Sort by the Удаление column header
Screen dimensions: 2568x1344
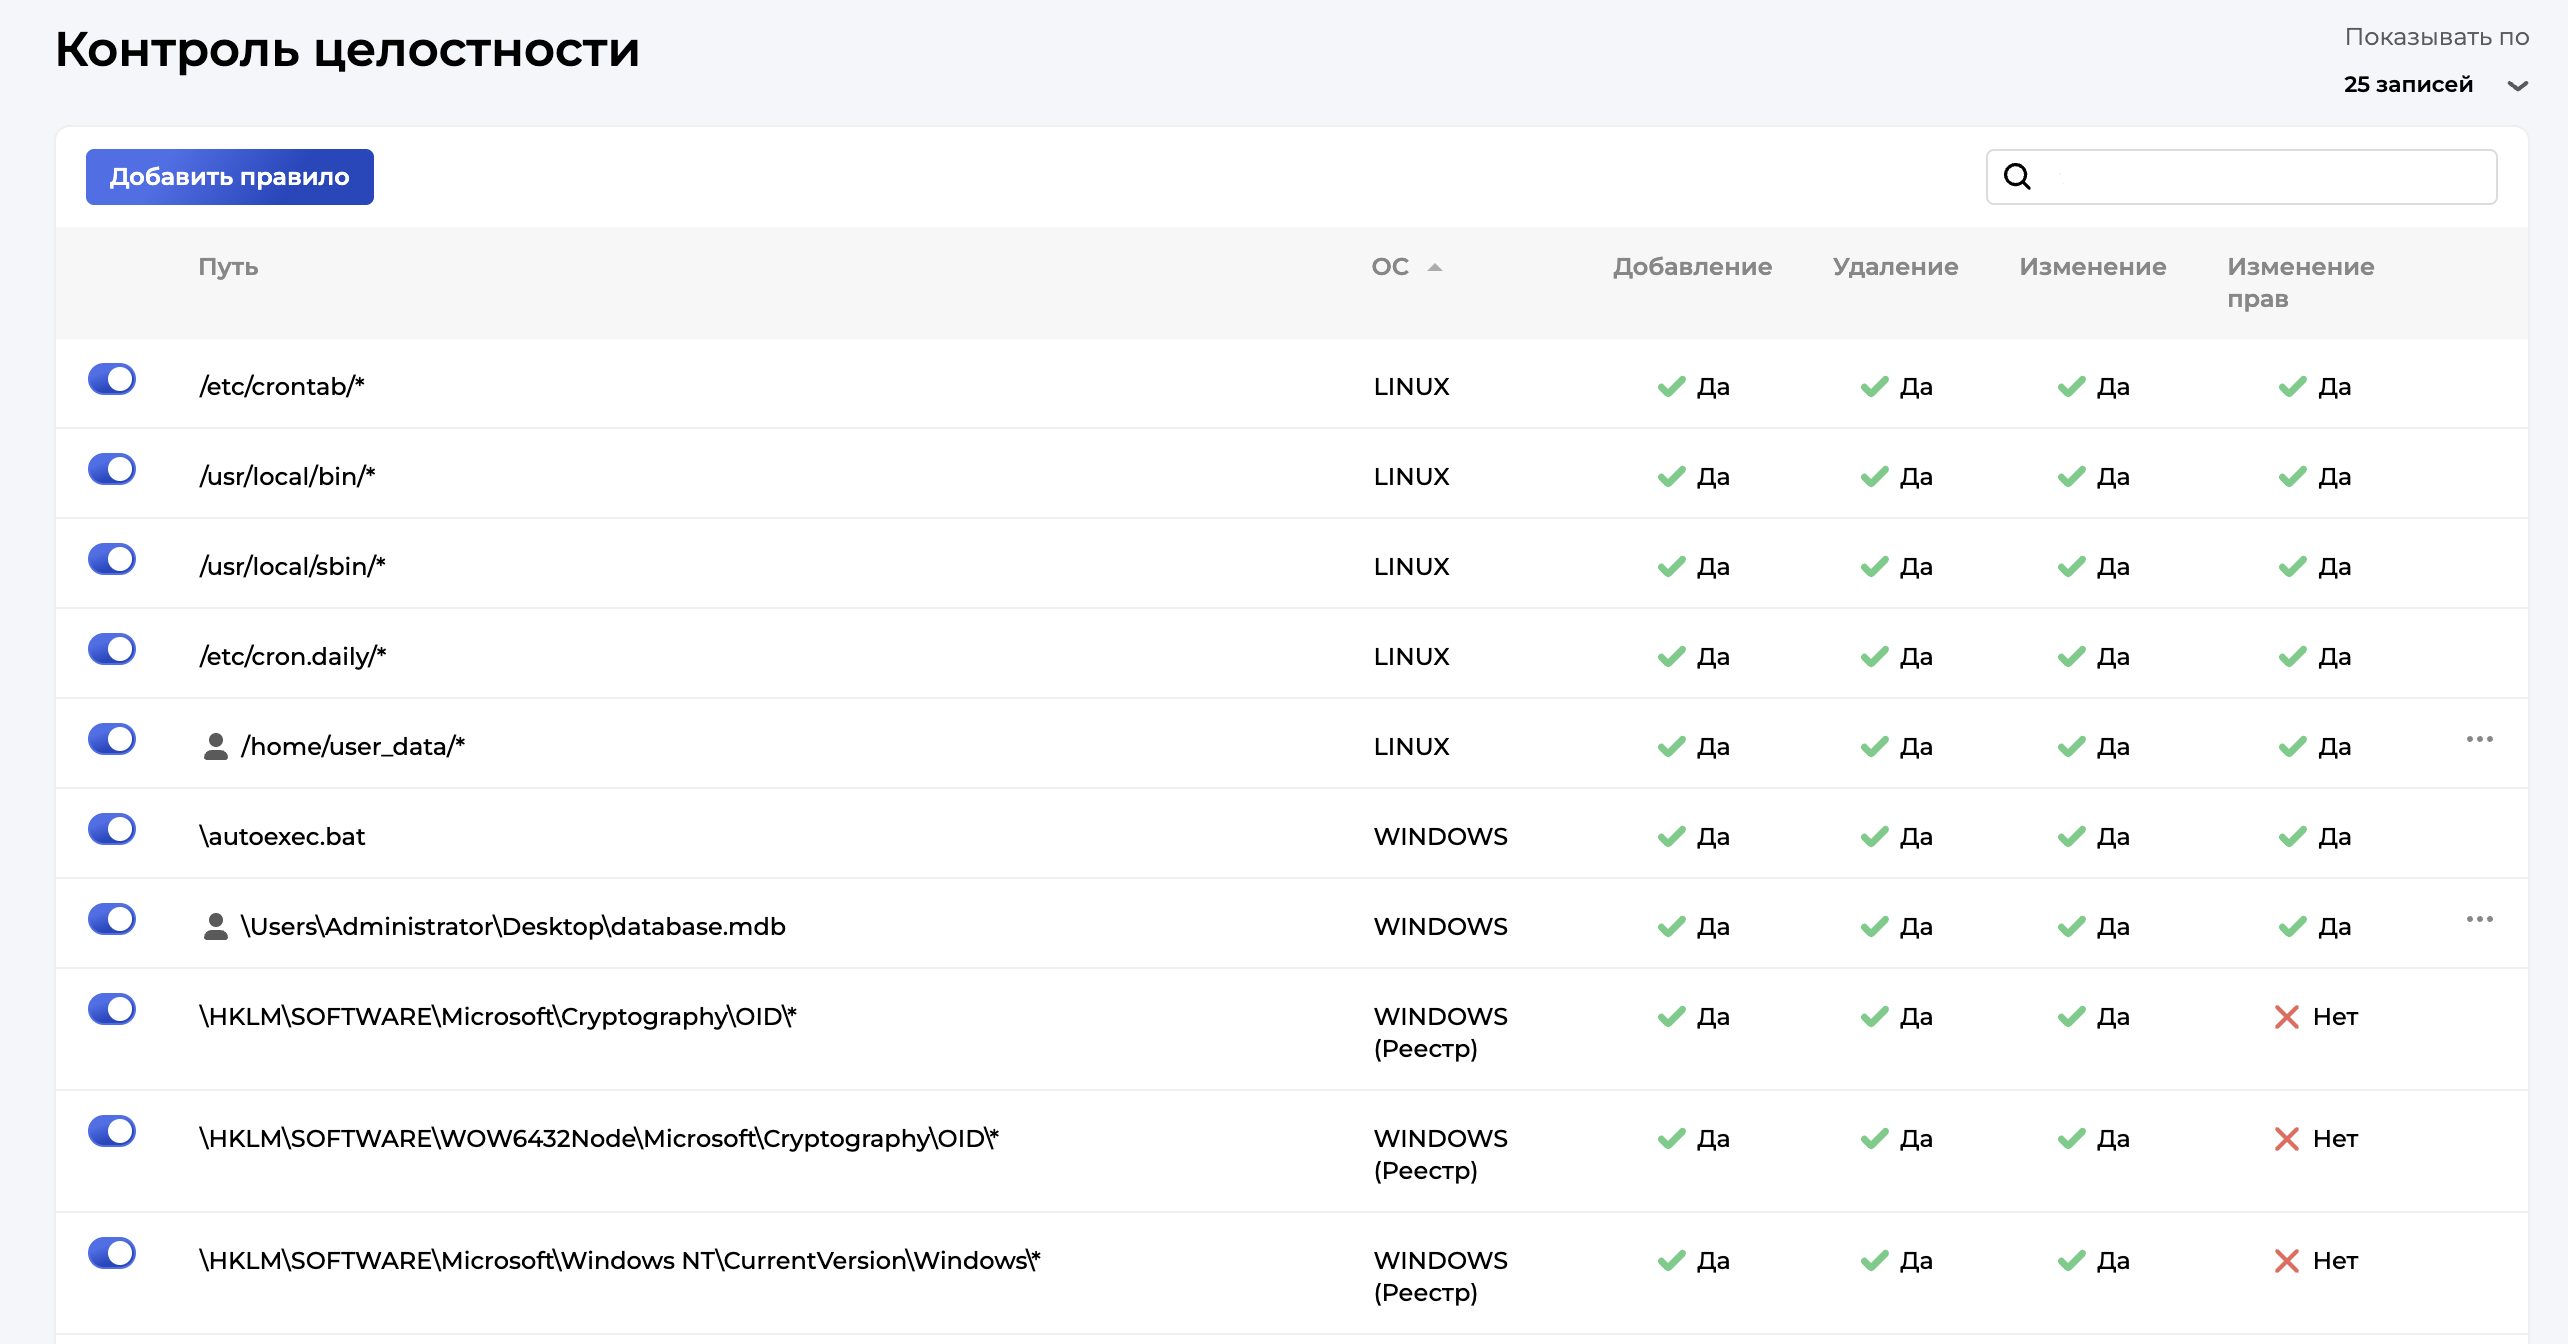pyautogui.click(x=1895, y=267)
